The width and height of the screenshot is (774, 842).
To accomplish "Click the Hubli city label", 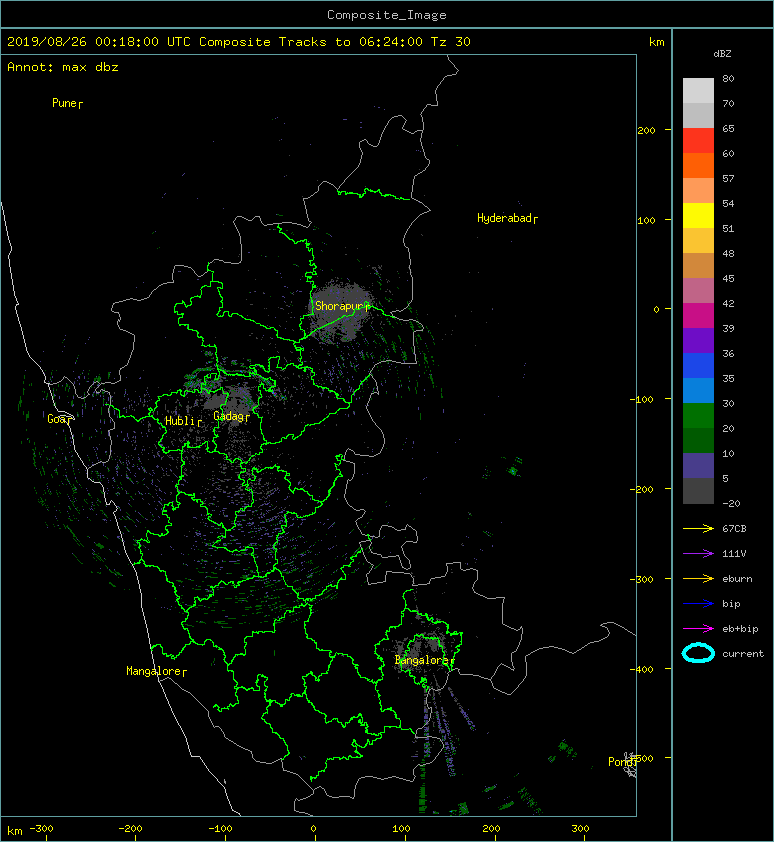I will tap(183, 421).
